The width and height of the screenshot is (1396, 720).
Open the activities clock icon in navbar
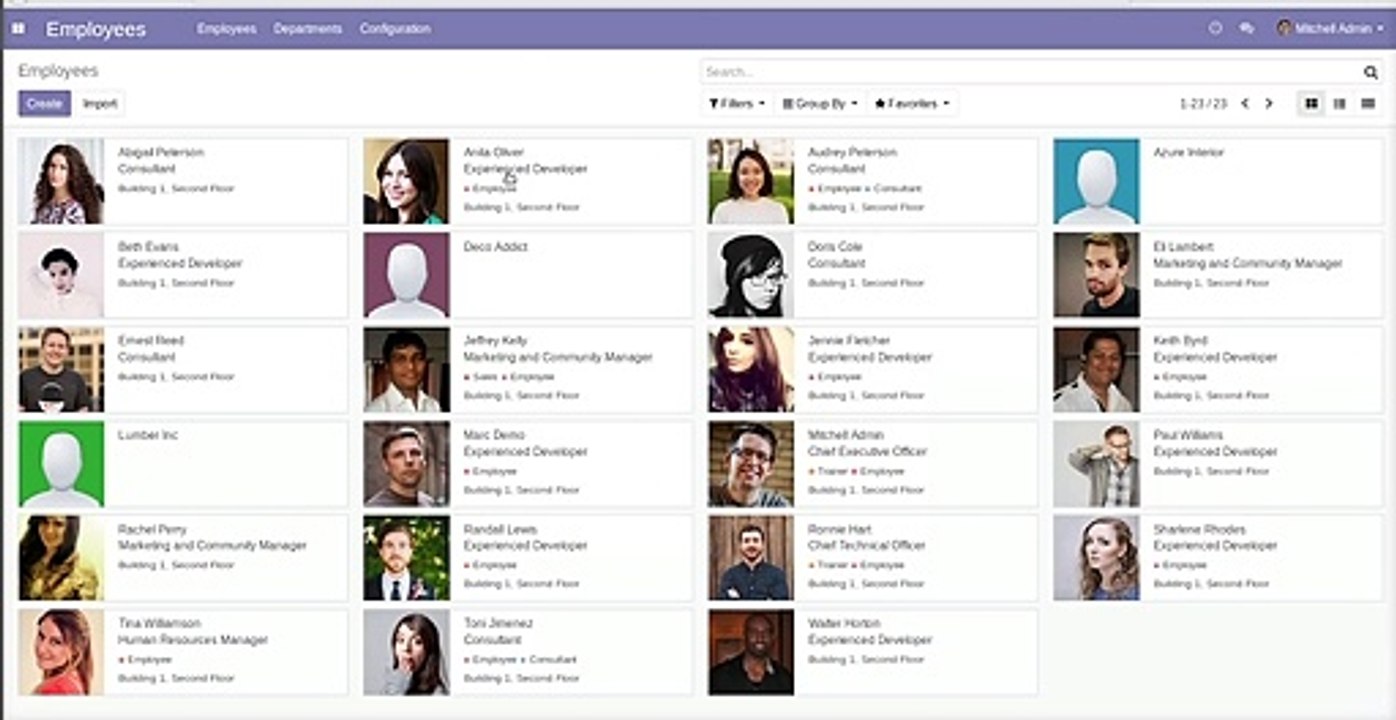click(x=1215, y=29)
